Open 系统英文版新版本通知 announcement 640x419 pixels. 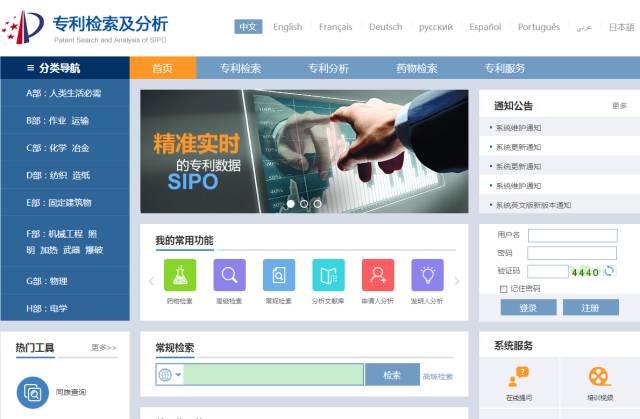533,205
